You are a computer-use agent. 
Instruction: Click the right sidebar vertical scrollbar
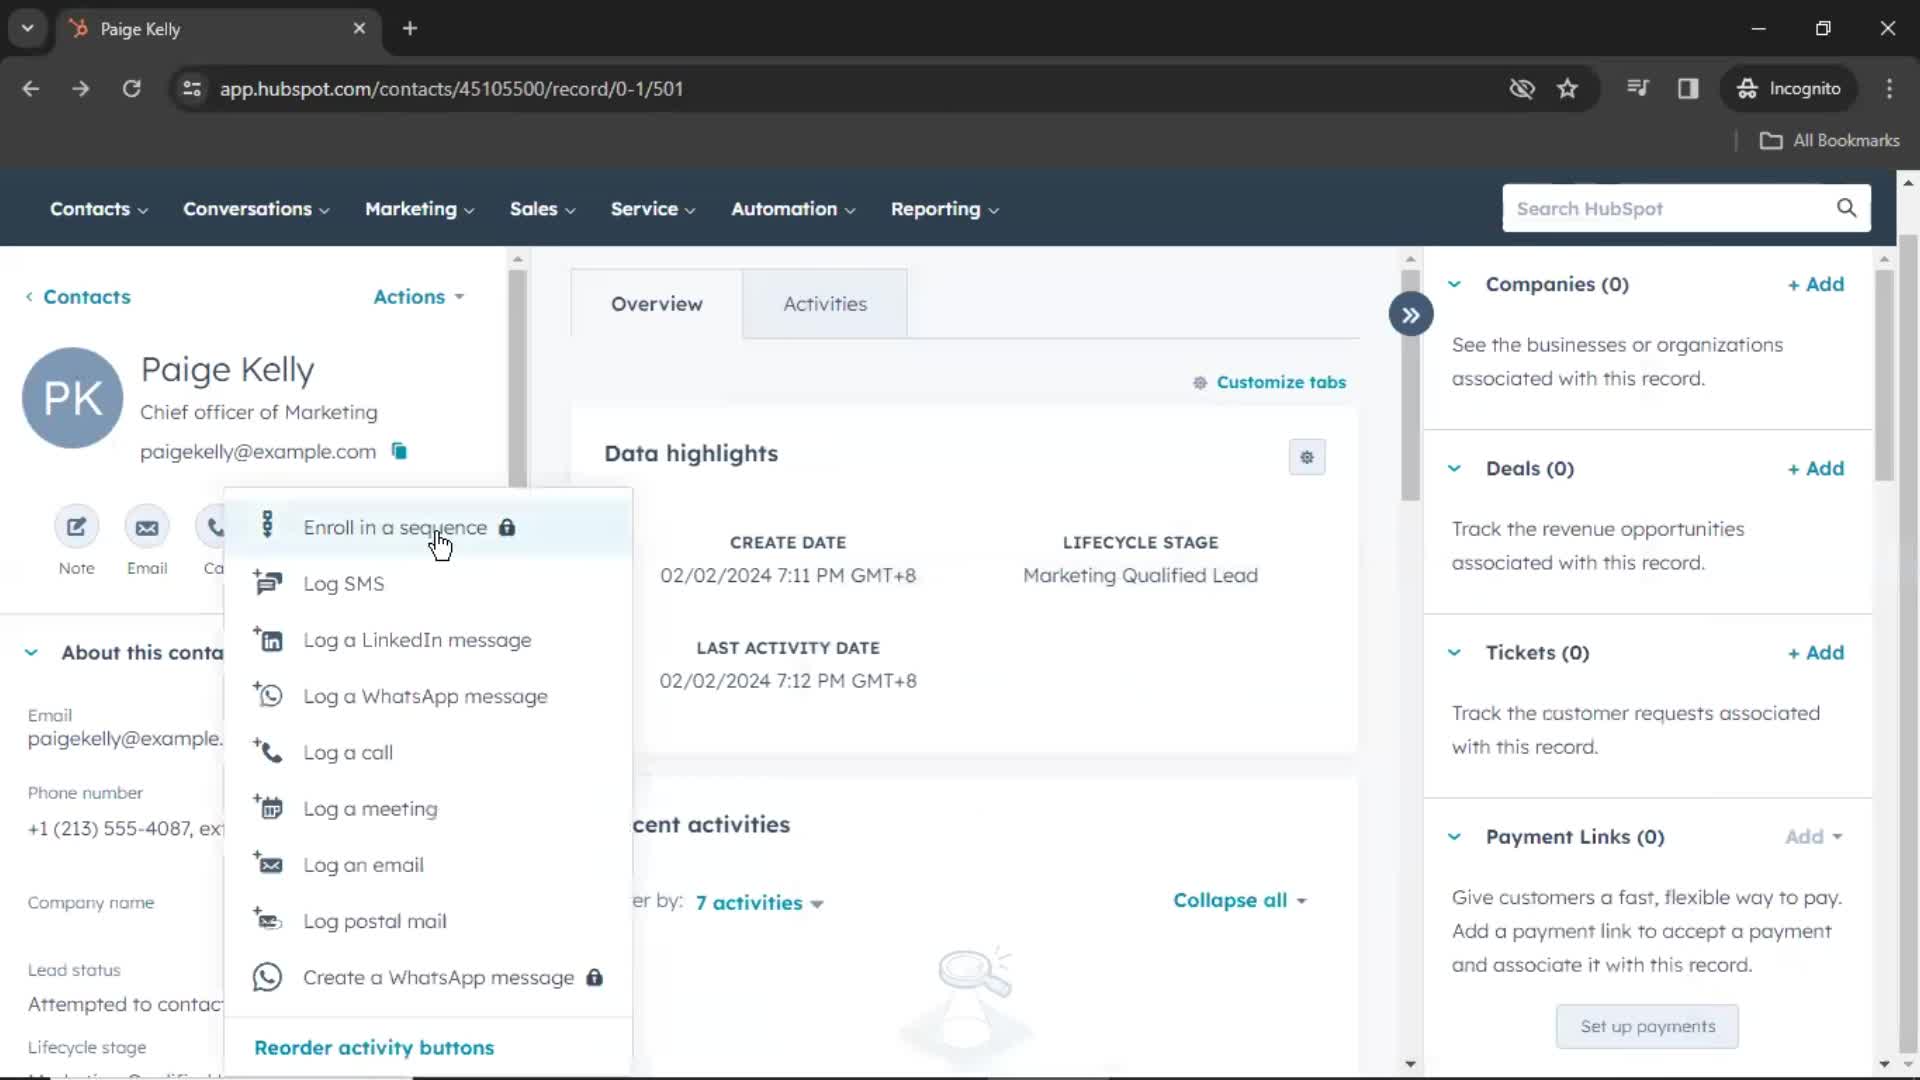click(x=1884, y=375)
